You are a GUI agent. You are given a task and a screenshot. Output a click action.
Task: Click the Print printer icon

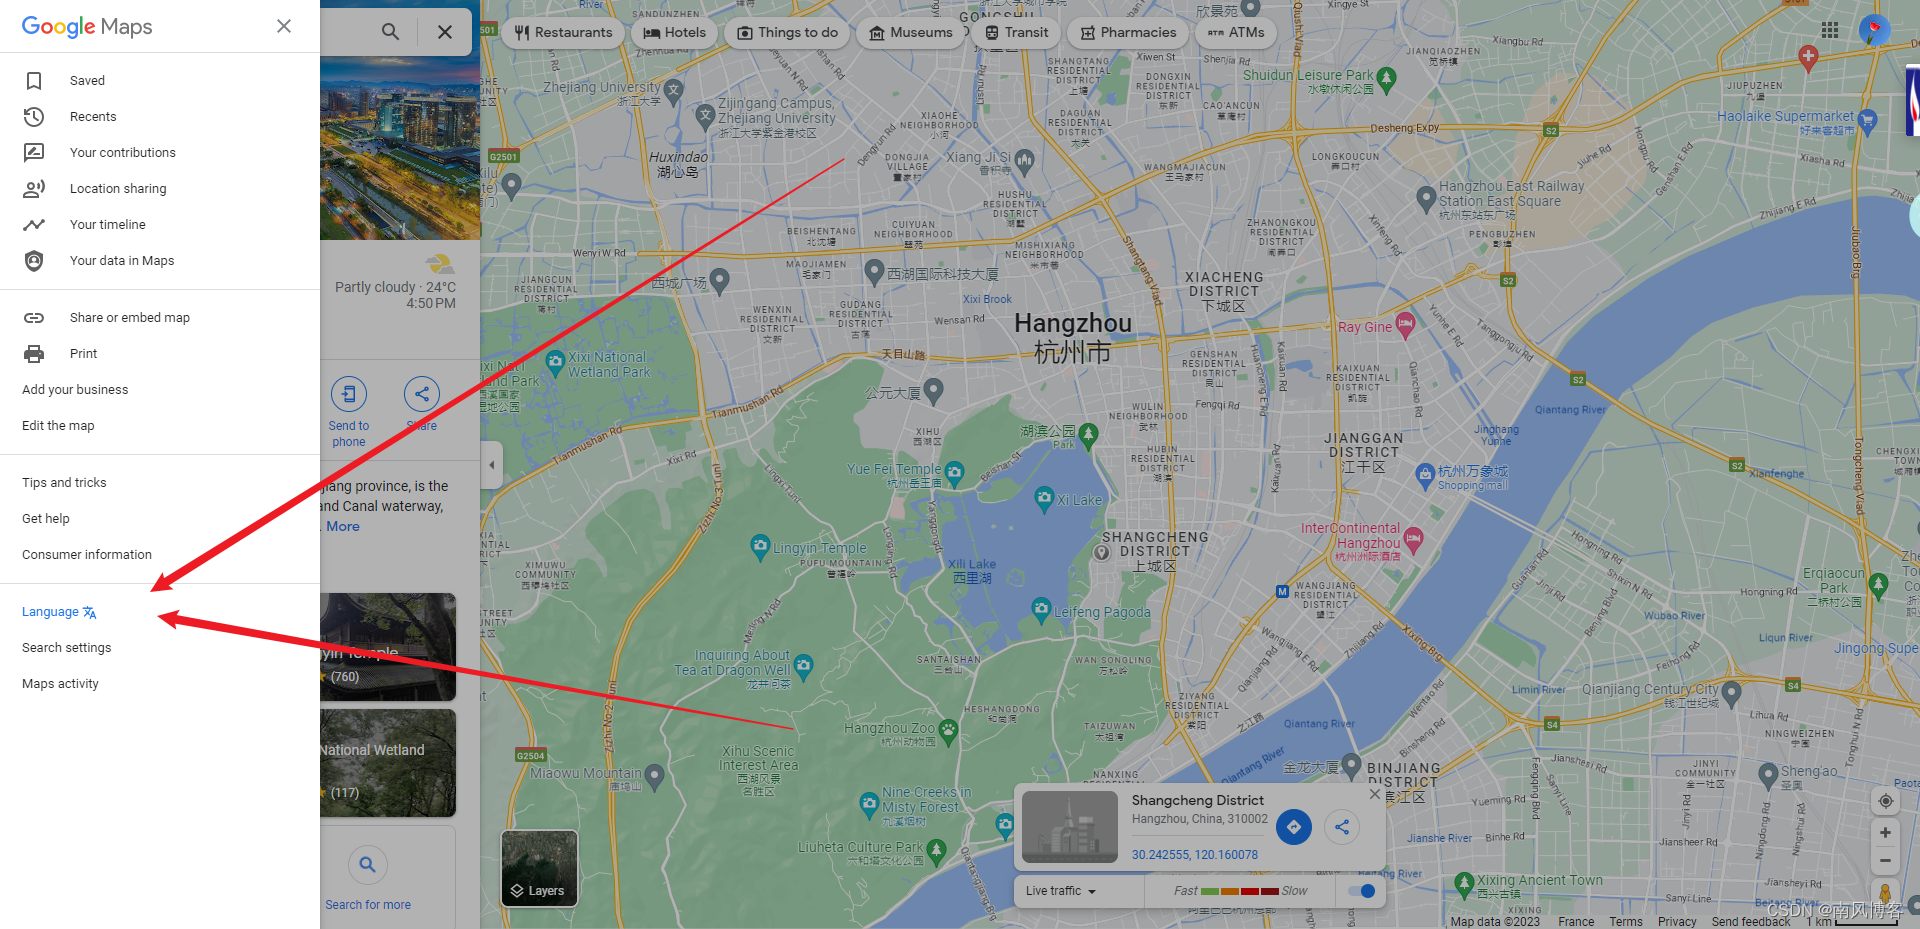[x=34, y=354]
